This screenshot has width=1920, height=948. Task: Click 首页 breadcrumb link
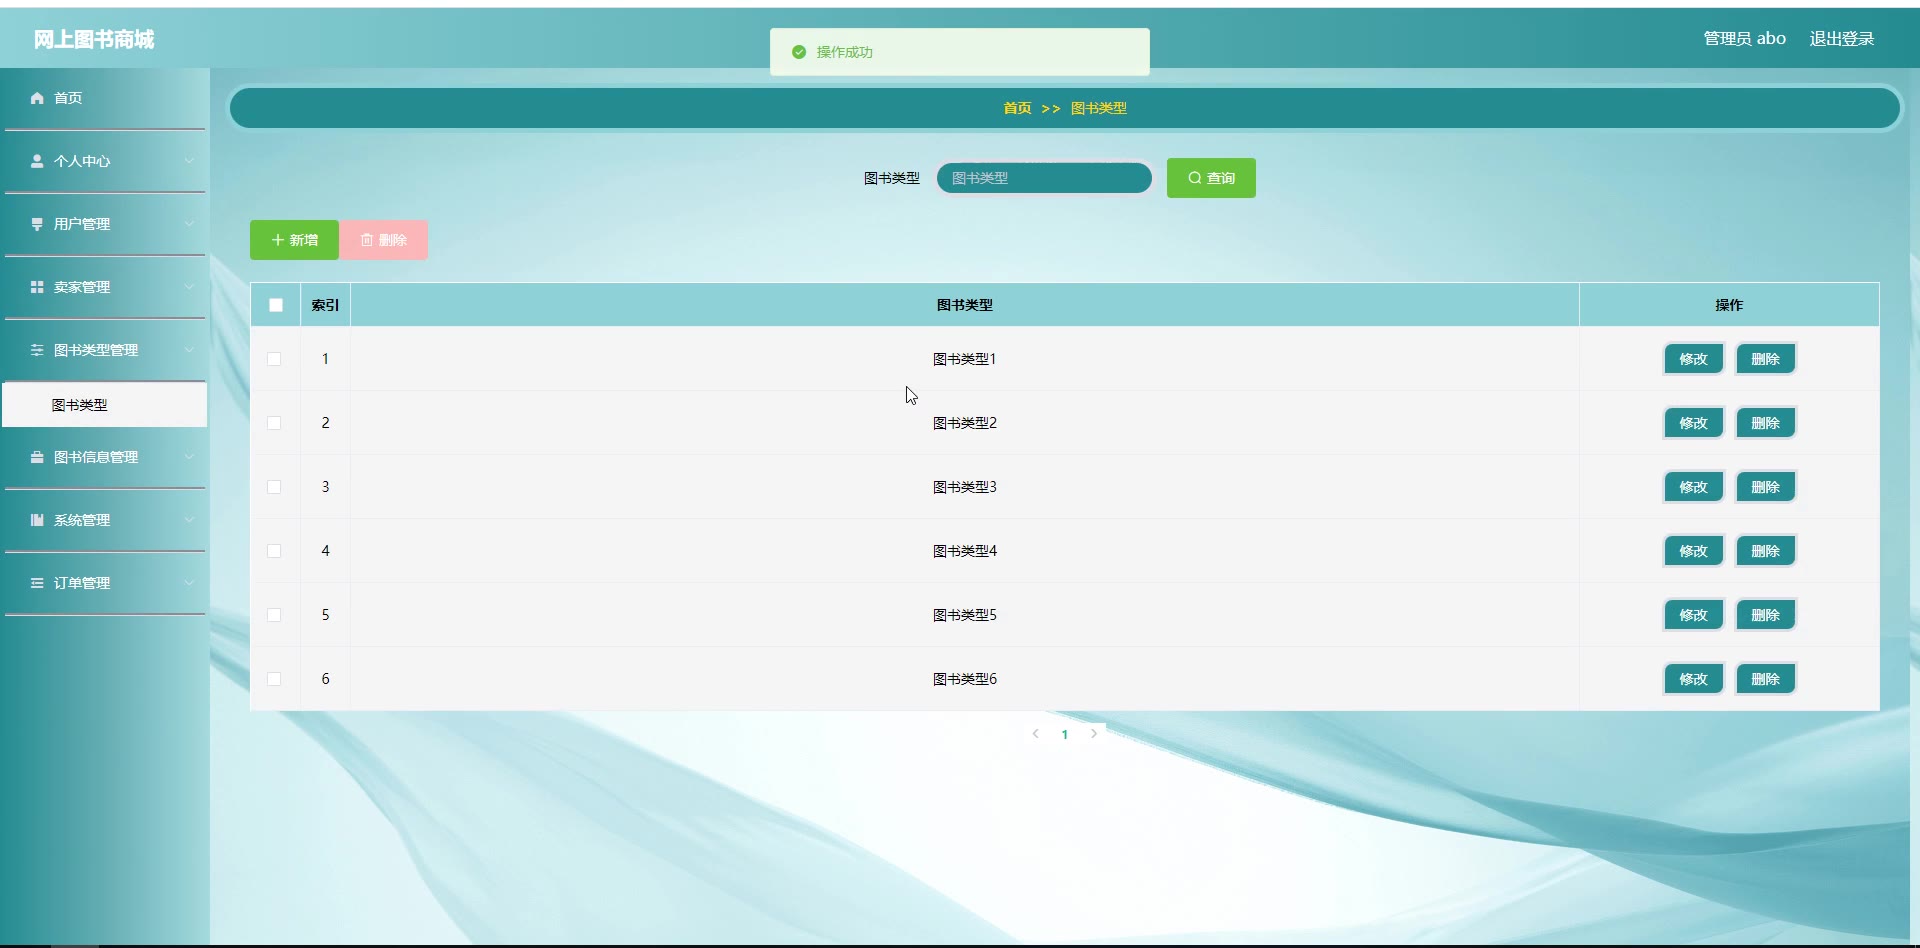(1017, 108)
